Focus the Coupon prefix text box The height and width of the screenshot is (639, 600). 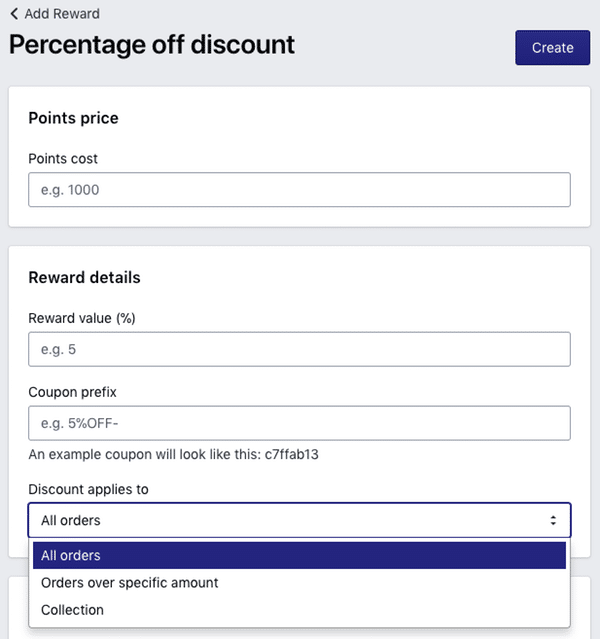(x=299, y=423)
